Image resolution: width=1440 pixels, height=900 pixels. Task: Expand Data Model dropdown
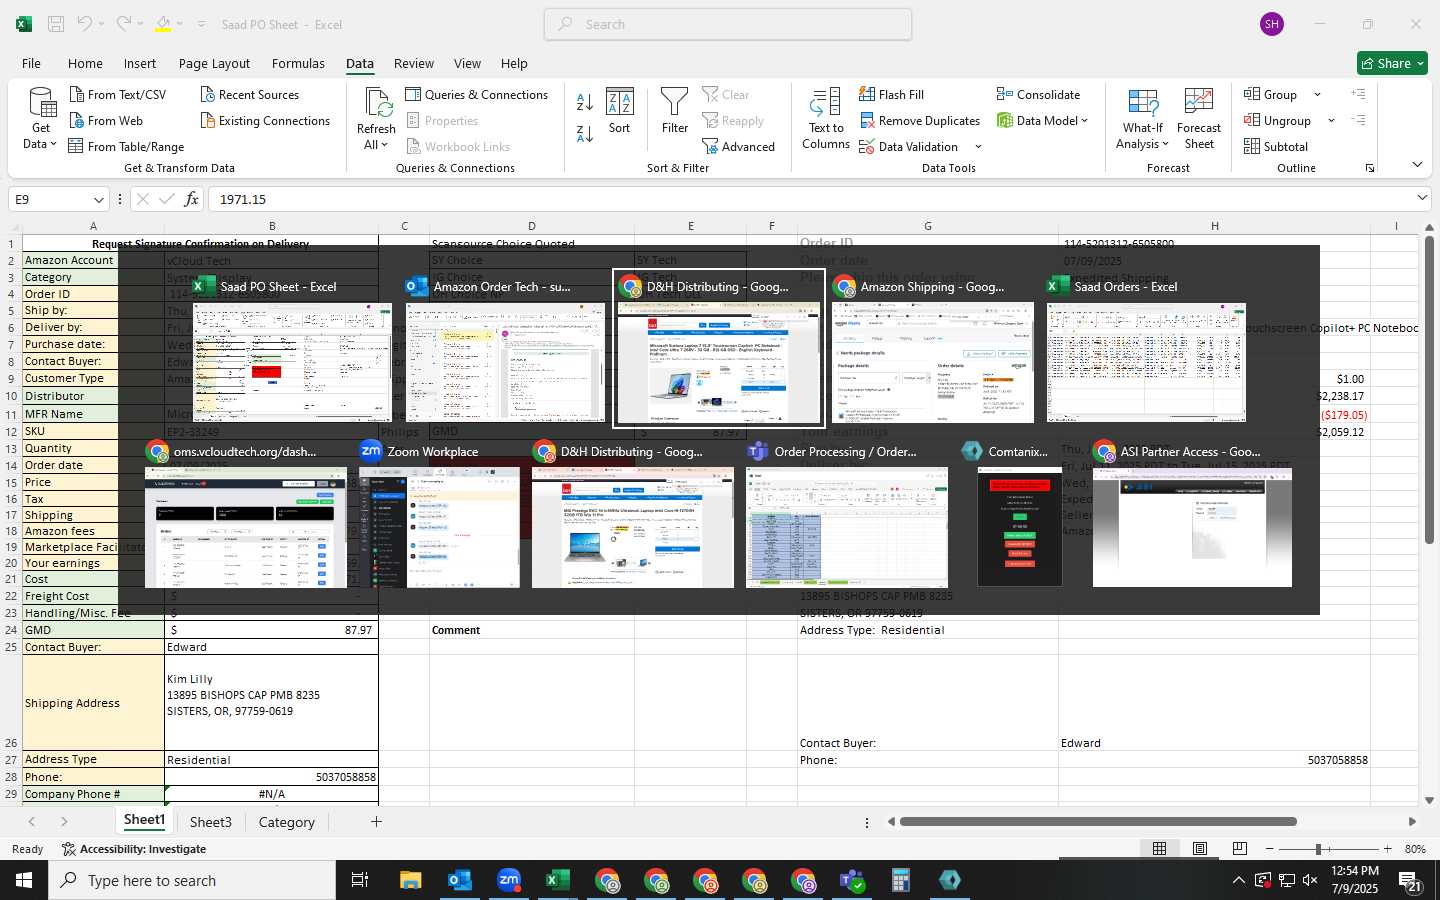pyautogui.click(x=1084, y=120)
